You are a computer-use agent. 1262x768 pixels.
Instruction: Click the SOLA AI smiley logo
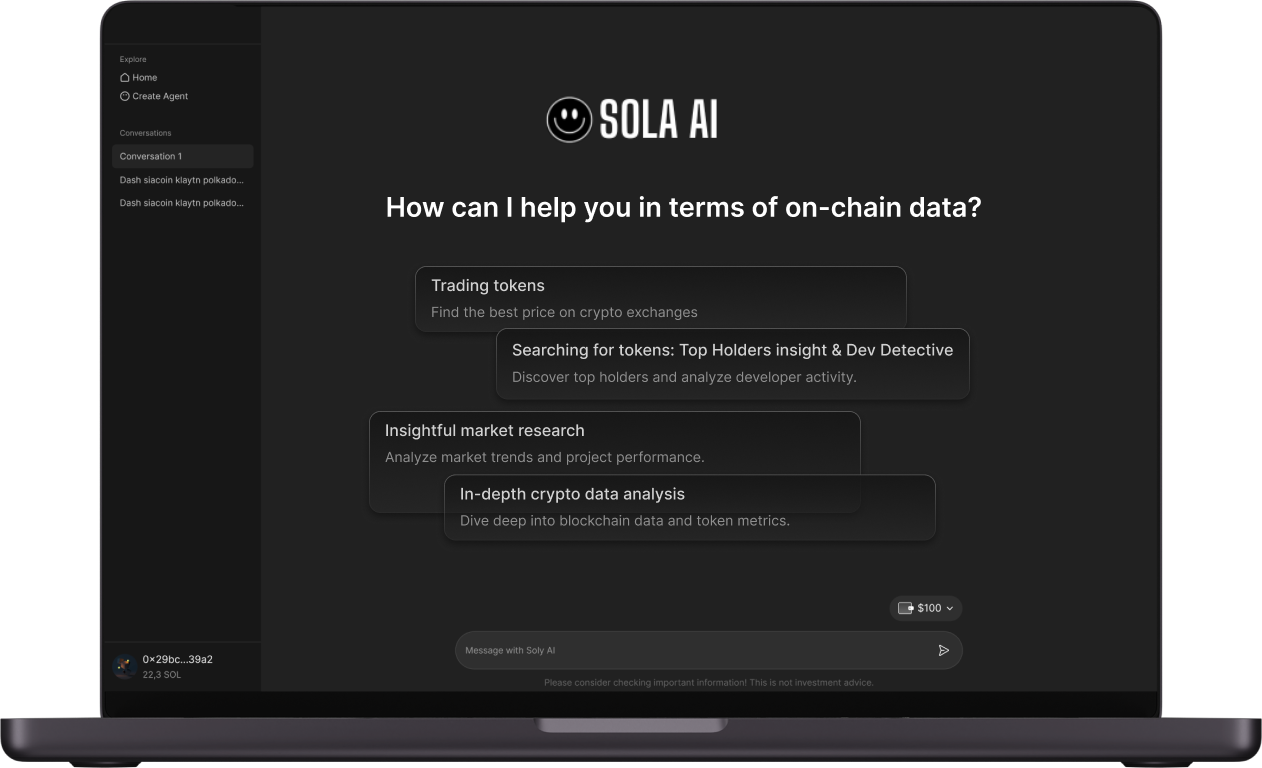coord(569,120)
